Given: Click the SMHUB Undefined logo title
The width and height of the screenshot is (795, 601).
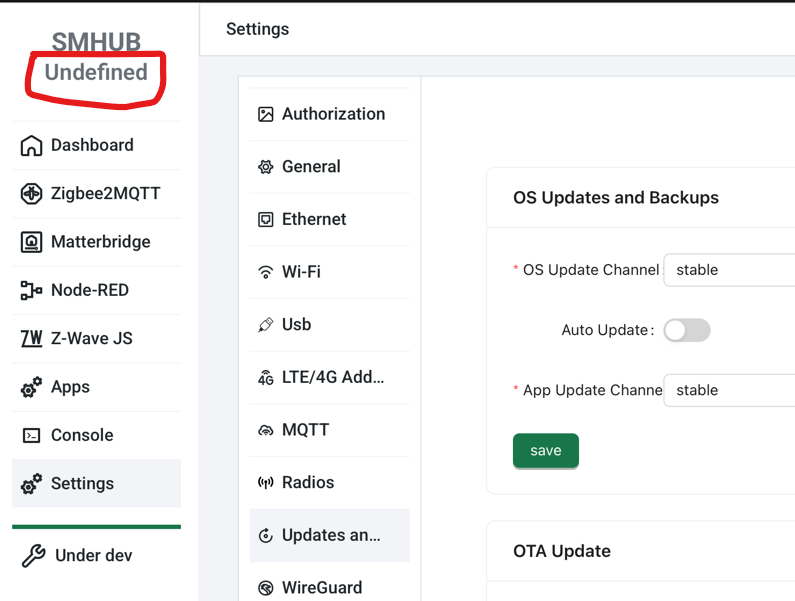Looking at the screenshot, I should tap(96, 58).
